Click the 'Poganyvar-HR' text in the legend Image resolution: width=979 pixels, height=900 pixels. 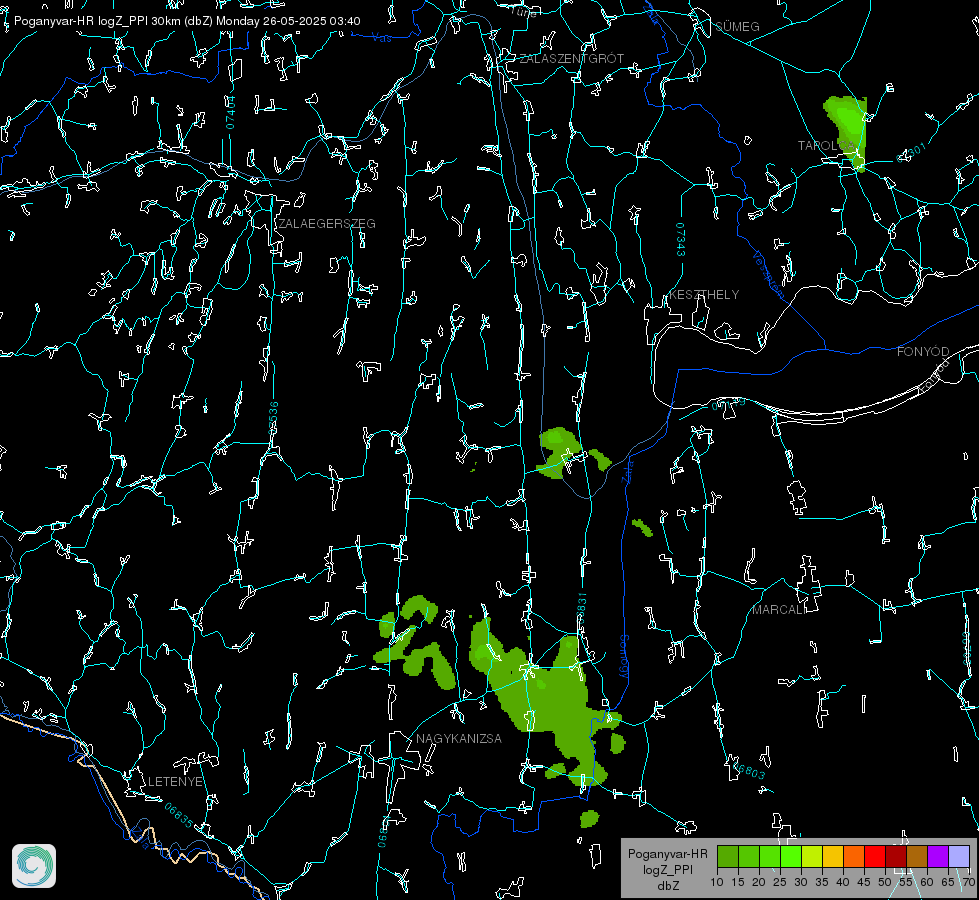[x=667, y=854]
